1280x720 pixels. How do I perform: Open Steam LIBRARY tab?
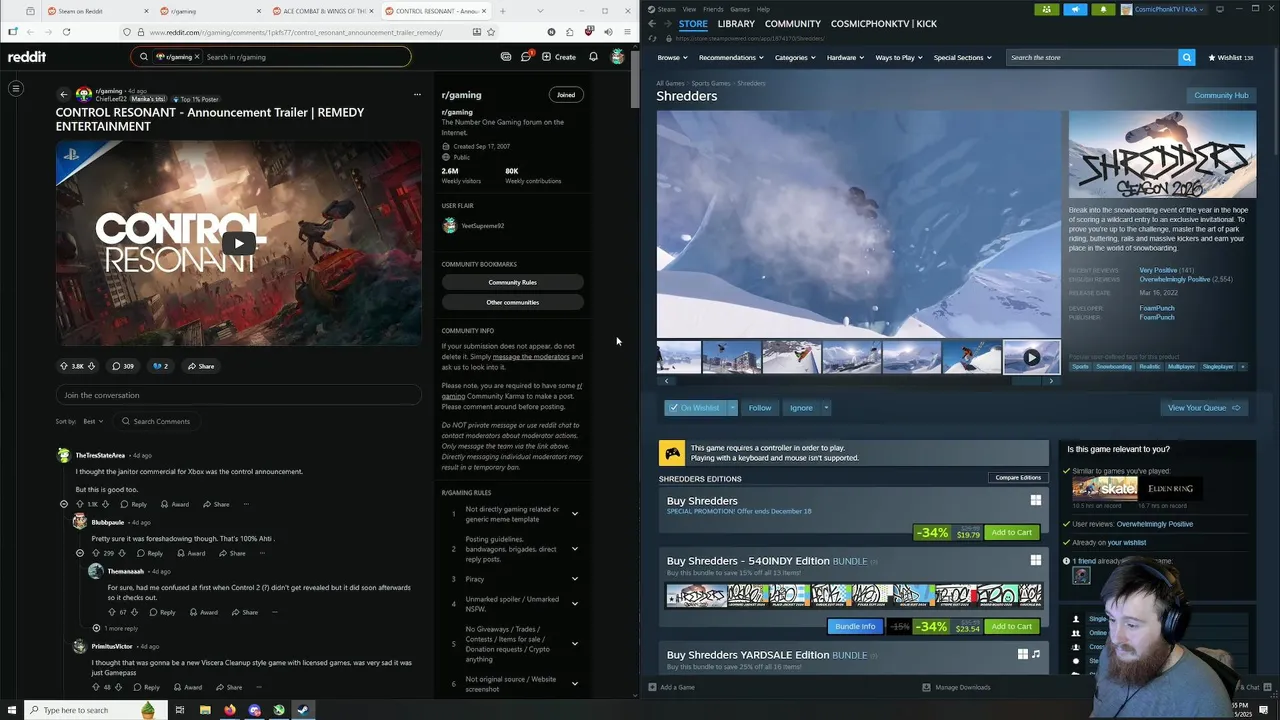pos(736,24)
